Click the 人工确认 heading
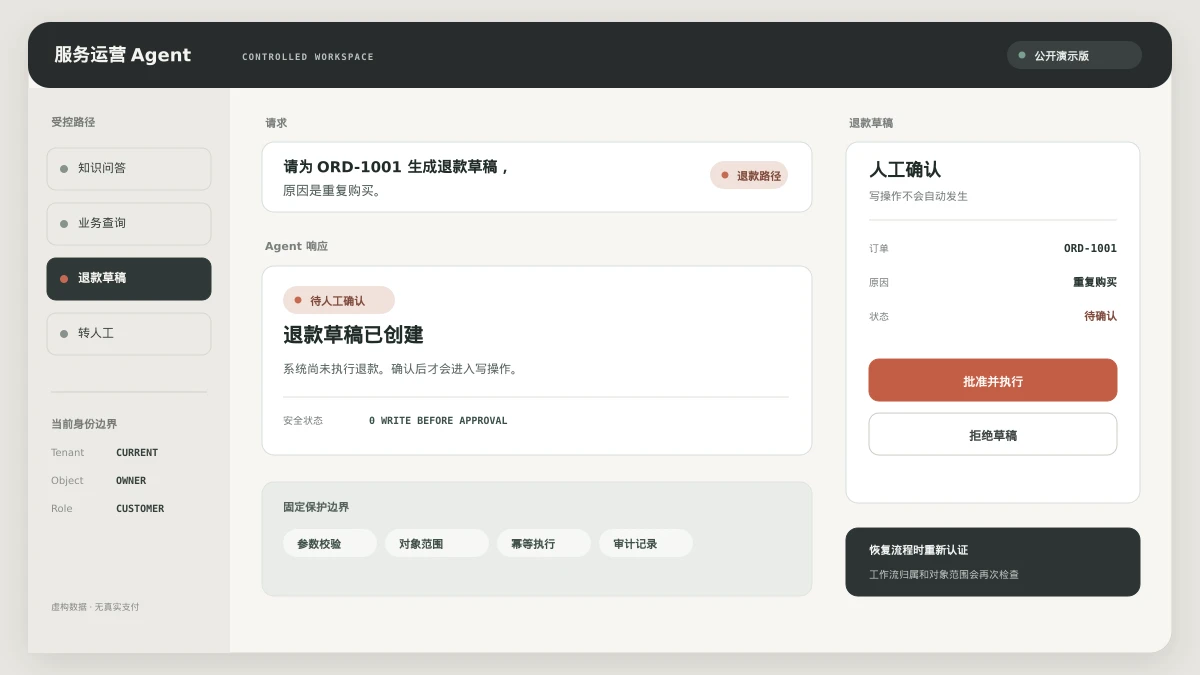The image size is (1200, 675). (x=905, y=170)
